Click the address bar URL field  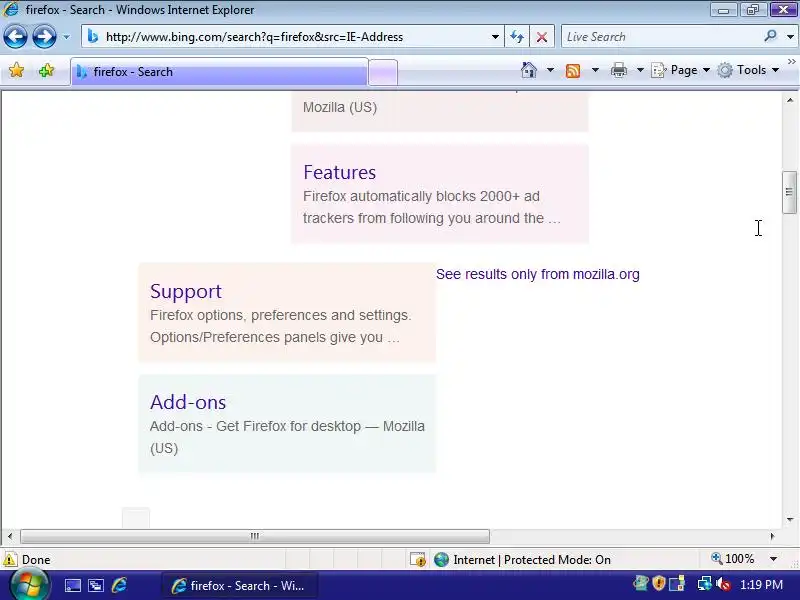[x=293, y=37]
